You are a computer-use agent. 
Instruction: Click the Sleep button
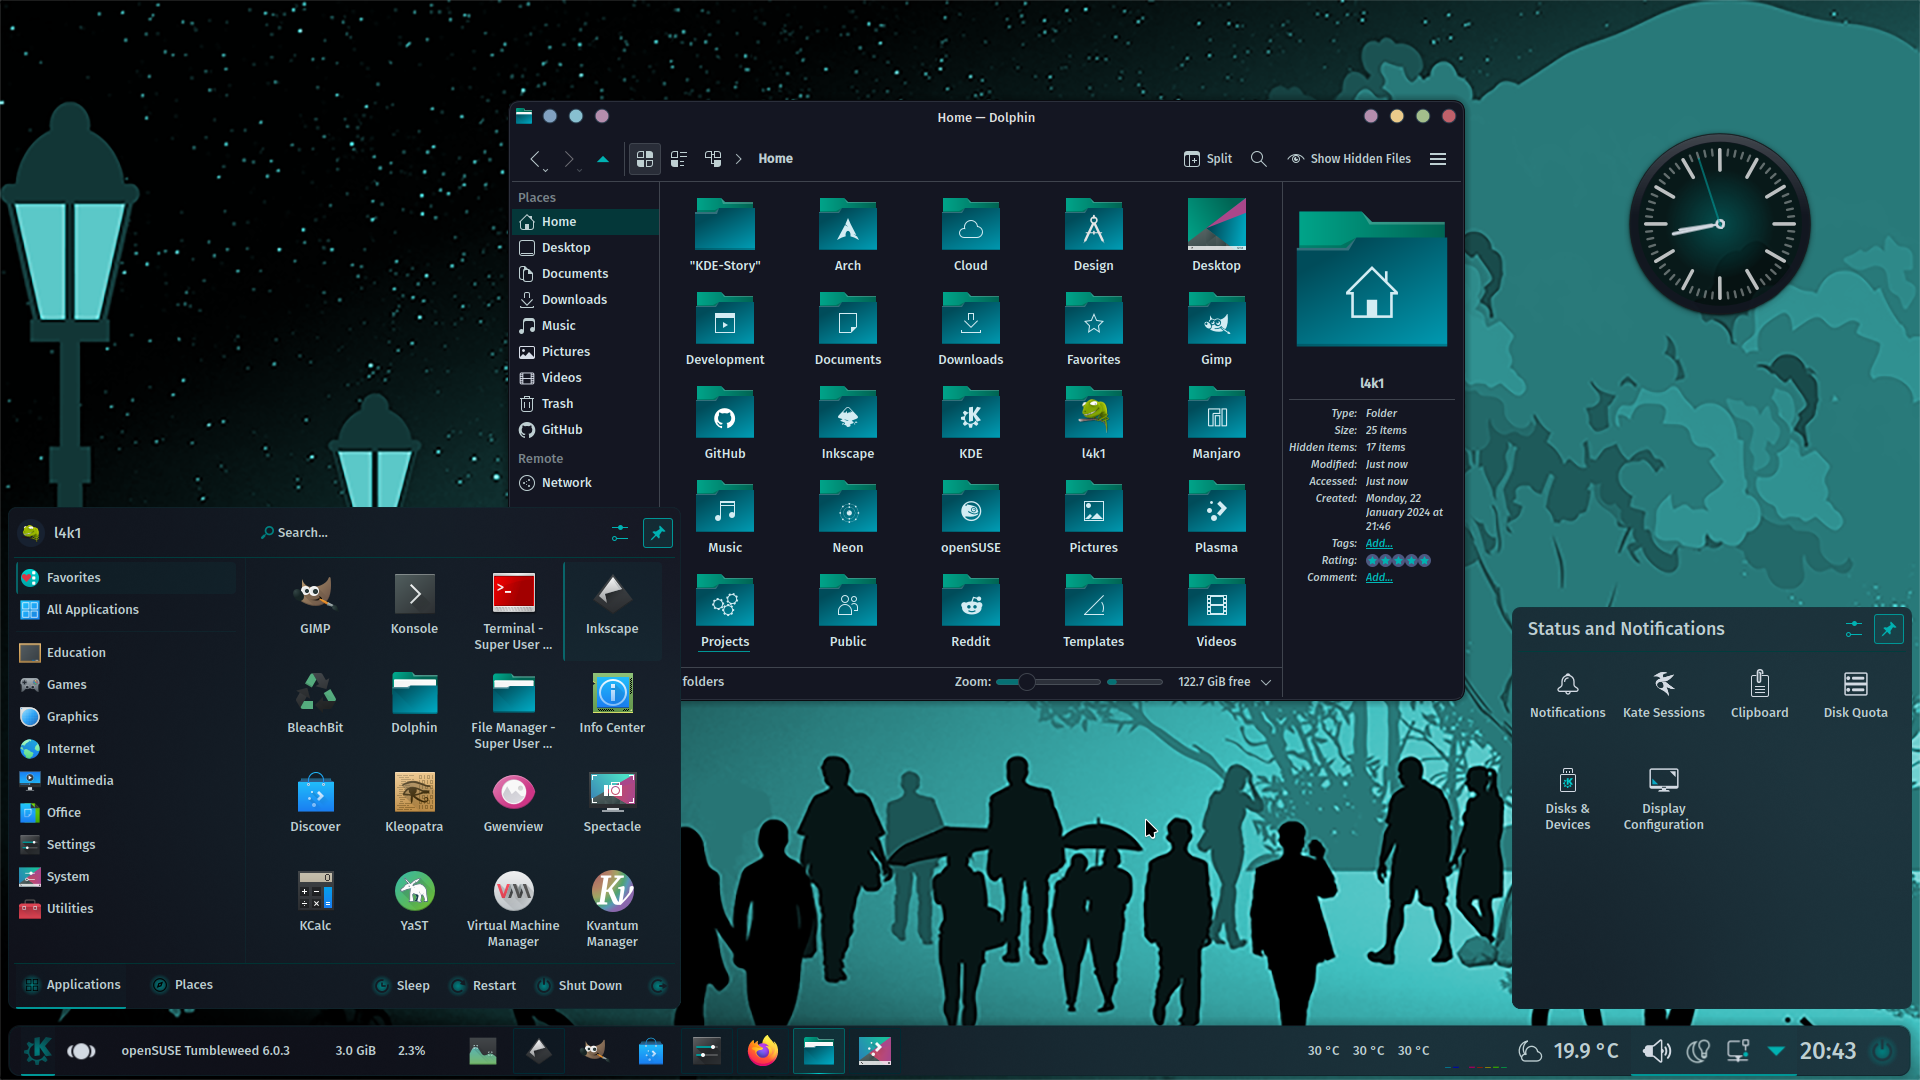(x=401, y=985)
